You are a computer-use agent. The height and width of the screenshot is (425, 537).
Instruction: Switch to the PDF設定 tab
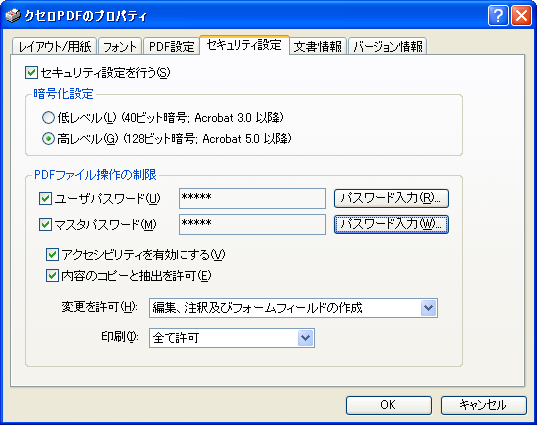point(171,46)
